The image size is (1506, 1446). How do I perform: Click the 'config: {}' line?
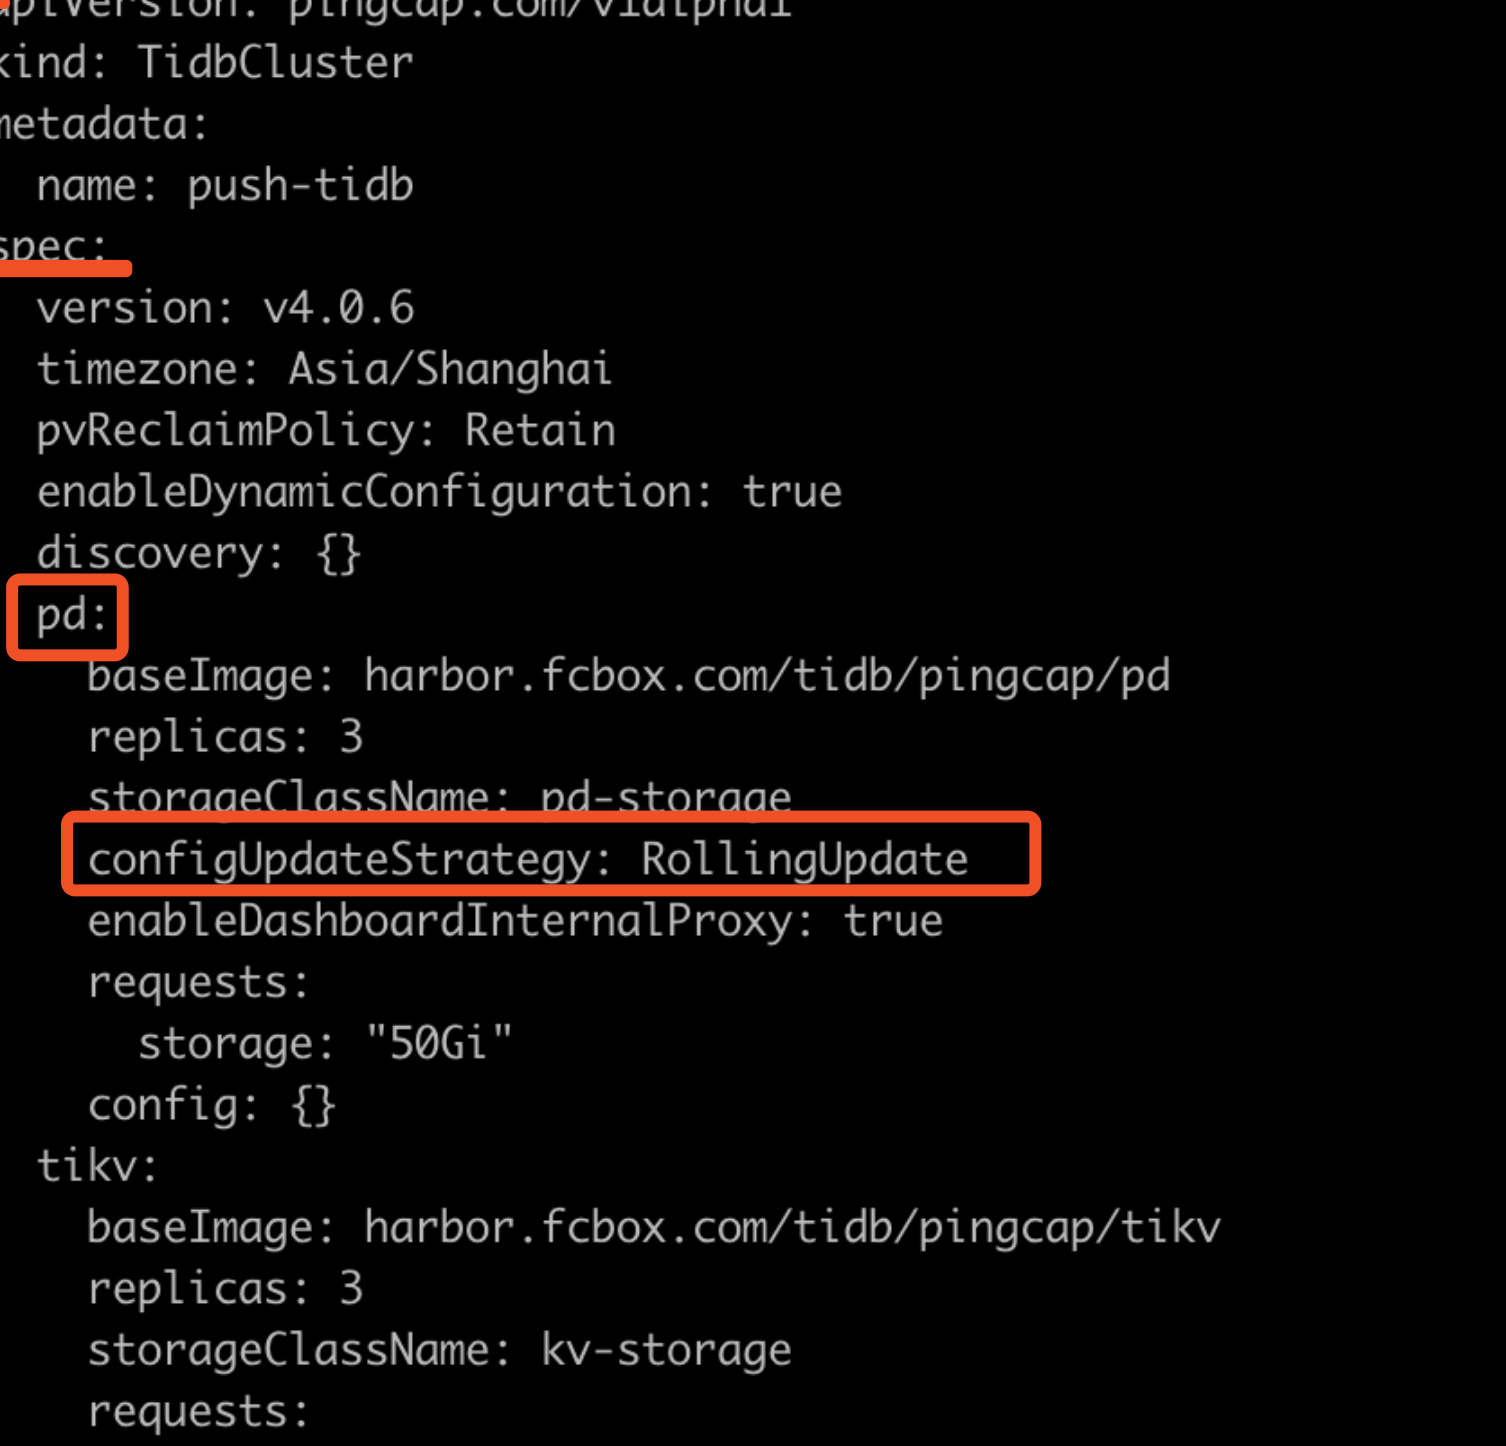point(211,1106)
